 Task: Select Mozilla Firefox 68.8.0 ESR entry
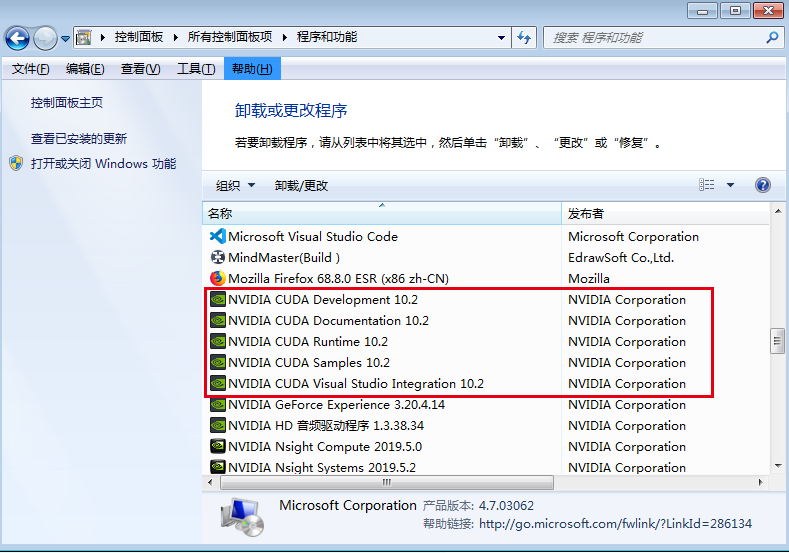(338, 278)
